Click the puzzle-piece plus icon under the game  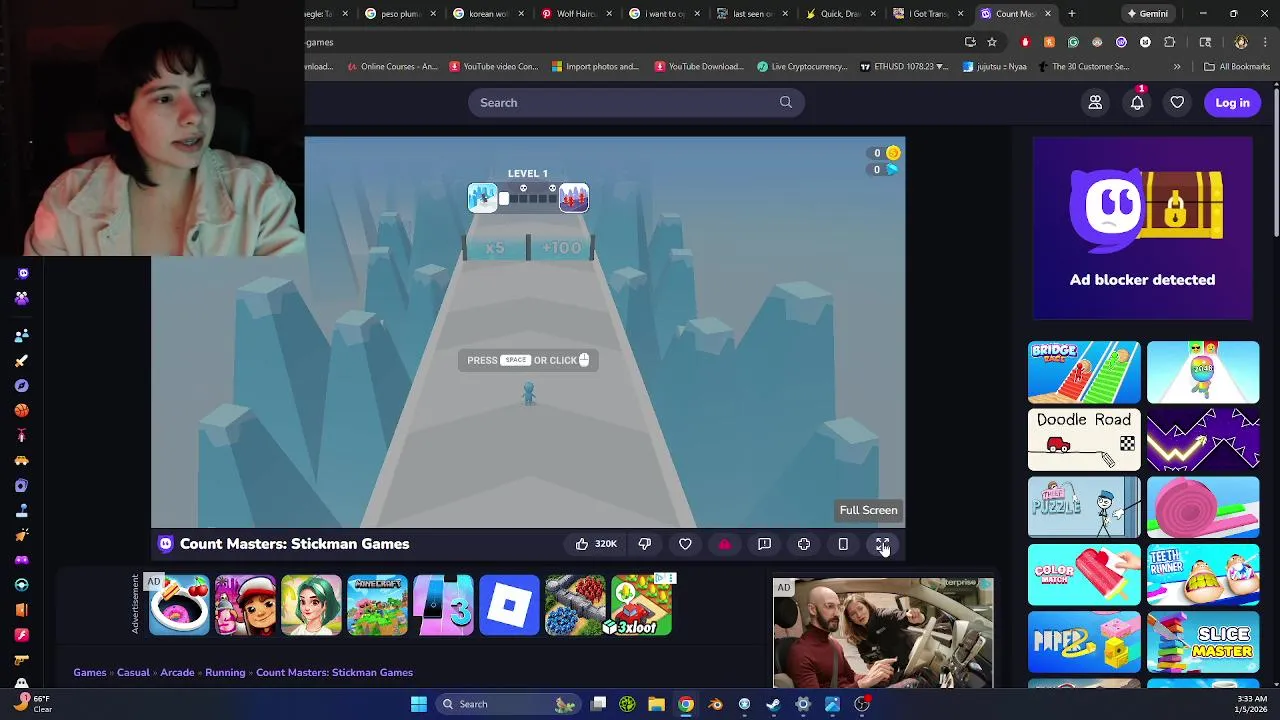pos(804,544)
